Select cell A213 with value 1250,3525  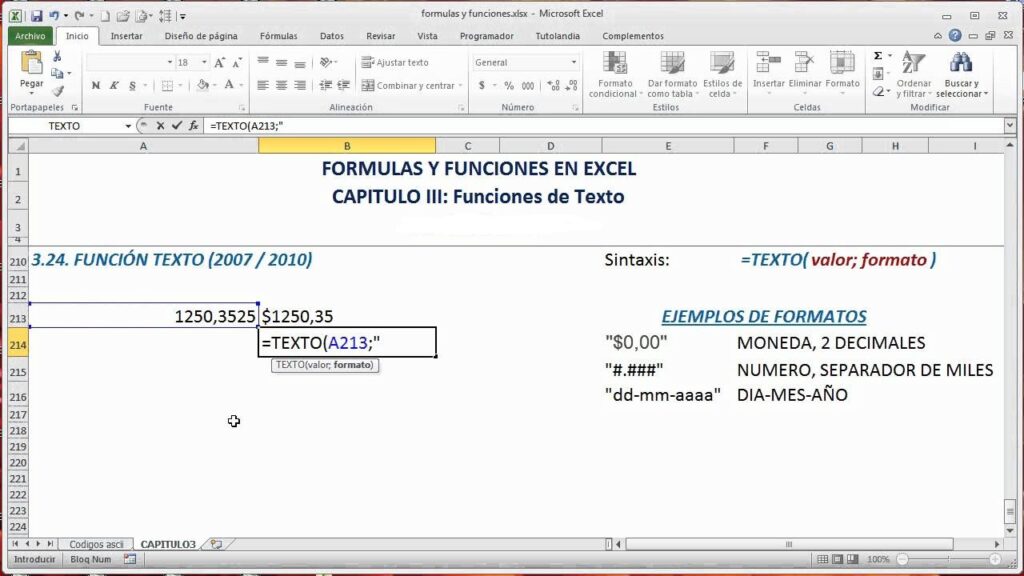(144, 316)
